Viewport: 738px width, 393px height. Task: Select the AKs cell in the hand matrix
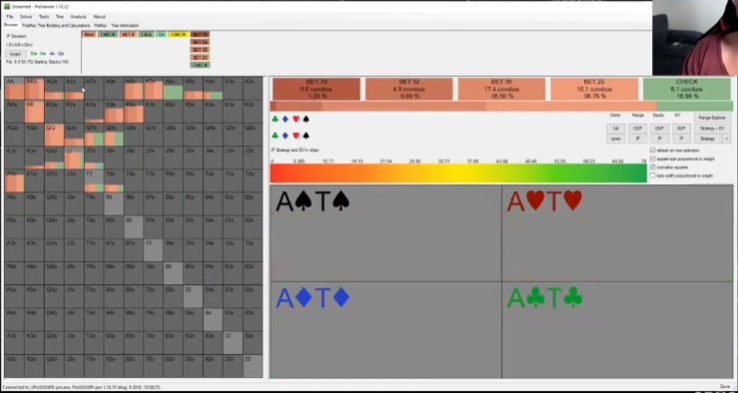[x=34, y=88]
